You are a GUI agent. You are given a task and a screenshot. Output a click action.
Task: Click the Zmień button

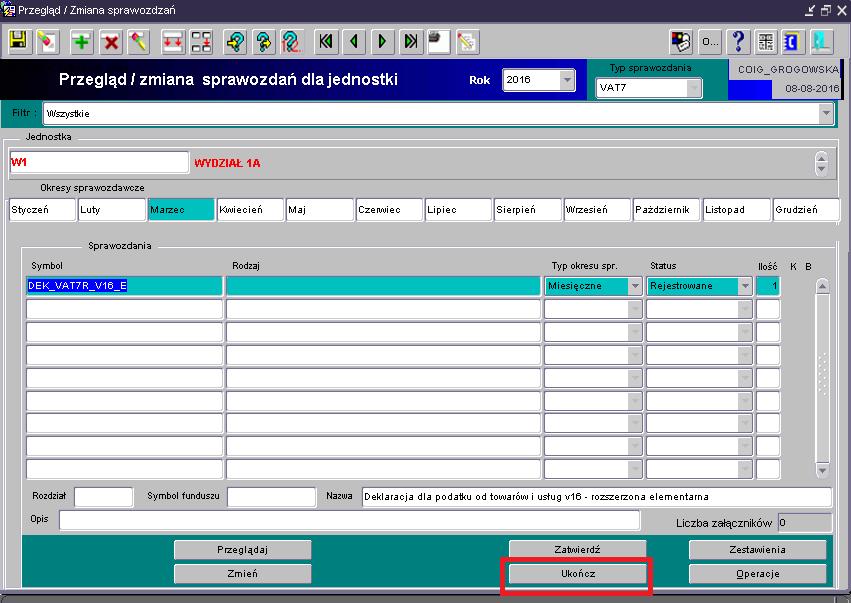[x=243, y=574]
